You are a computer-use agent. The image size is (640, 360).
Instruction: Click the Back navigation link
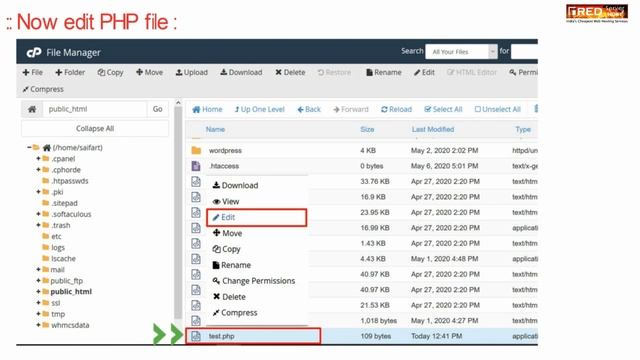pyautogui.click(x=309, y=109)
